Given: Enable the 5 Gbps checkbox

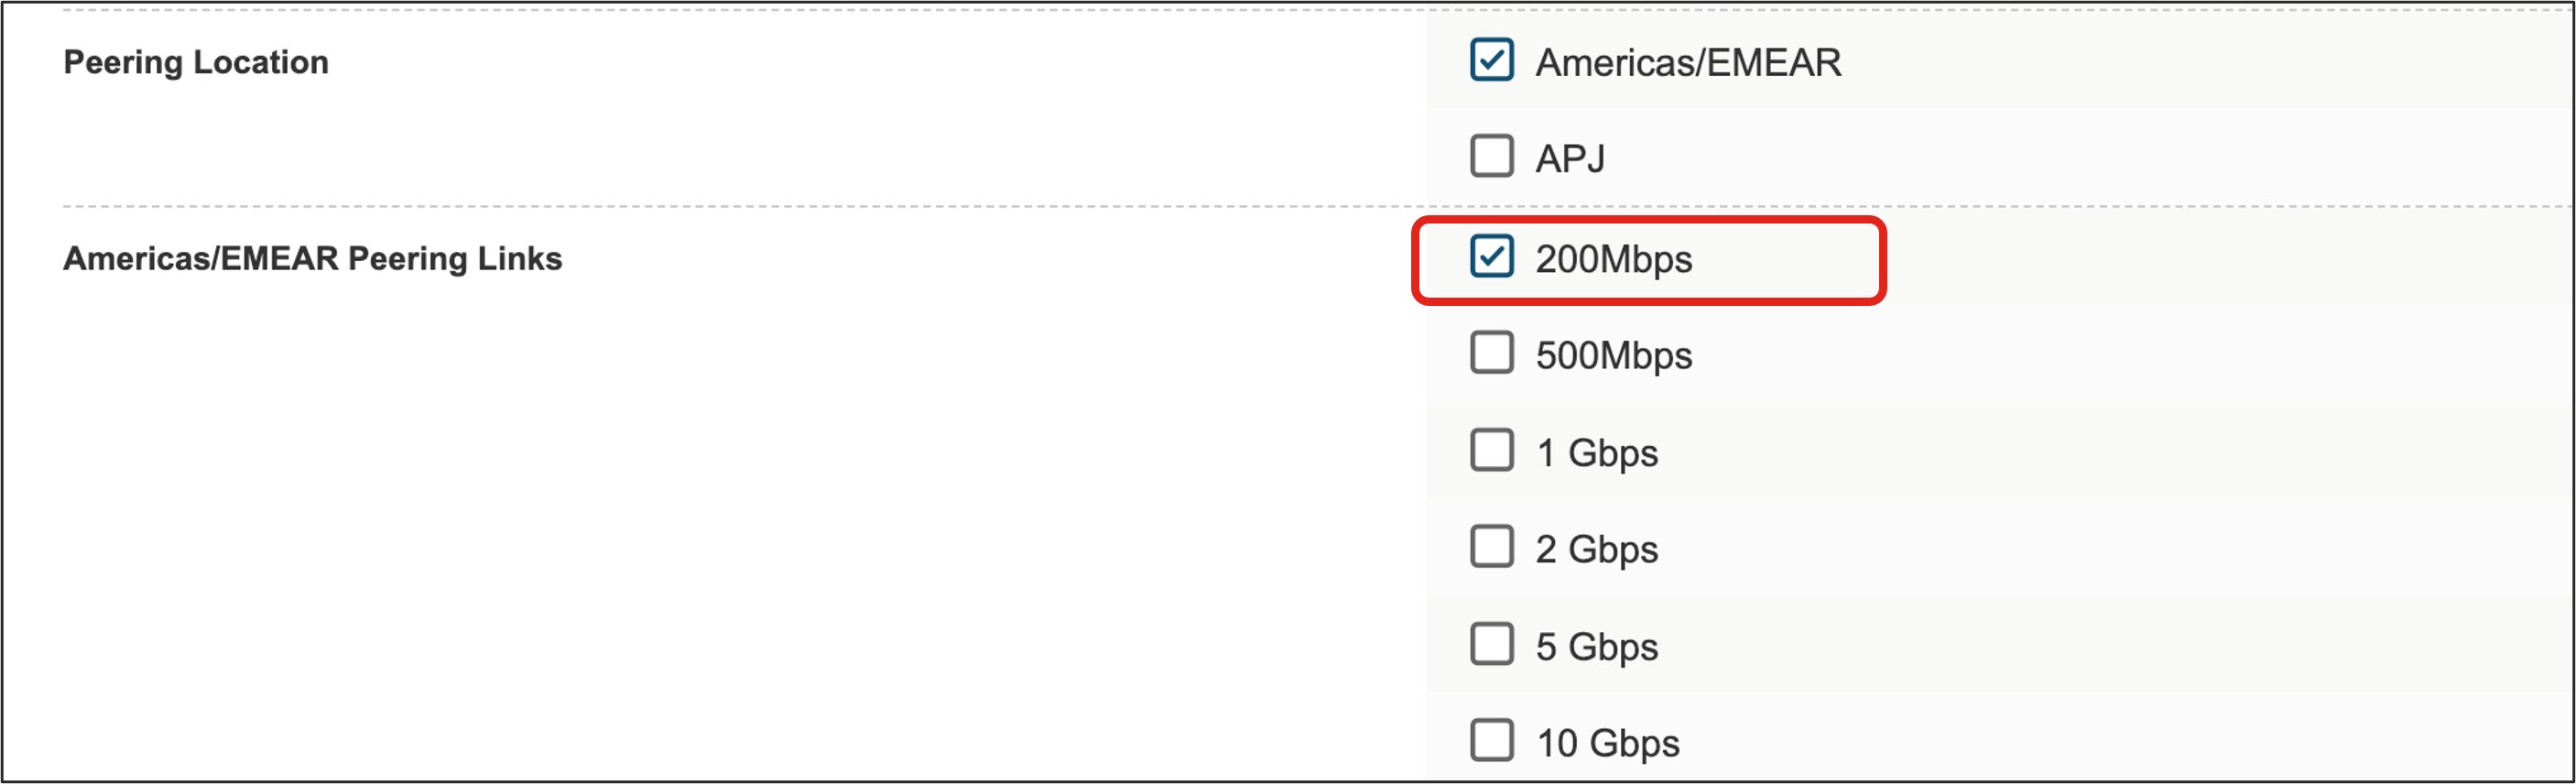Looking at the screenshot, I should click(1491, 644).
